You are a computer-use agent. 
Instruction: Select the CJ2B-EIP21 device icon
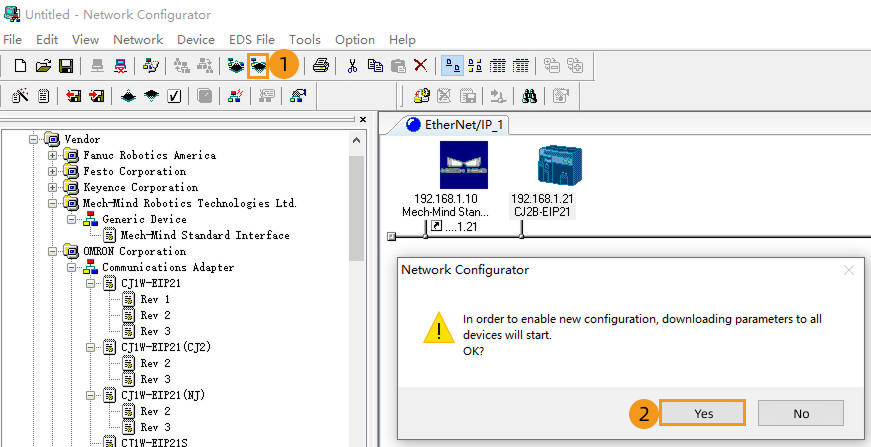pyautogui.click(x=559, y=165)
